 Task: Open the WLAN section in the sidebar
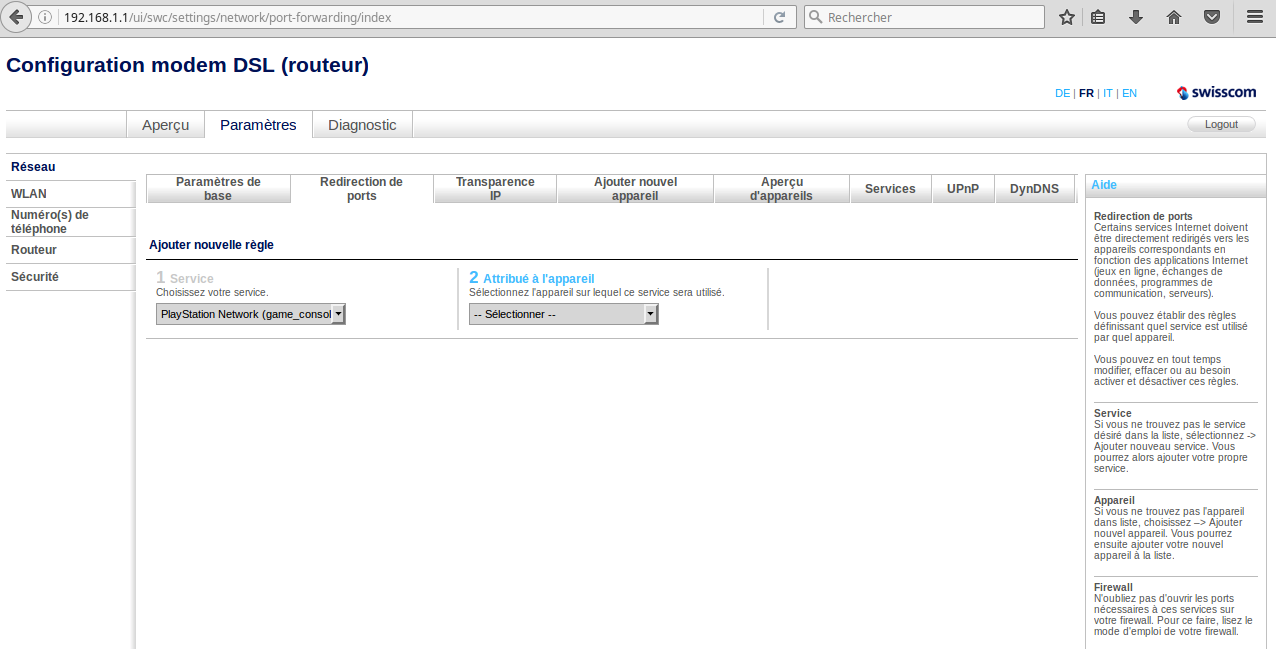[x=27, y=193]
